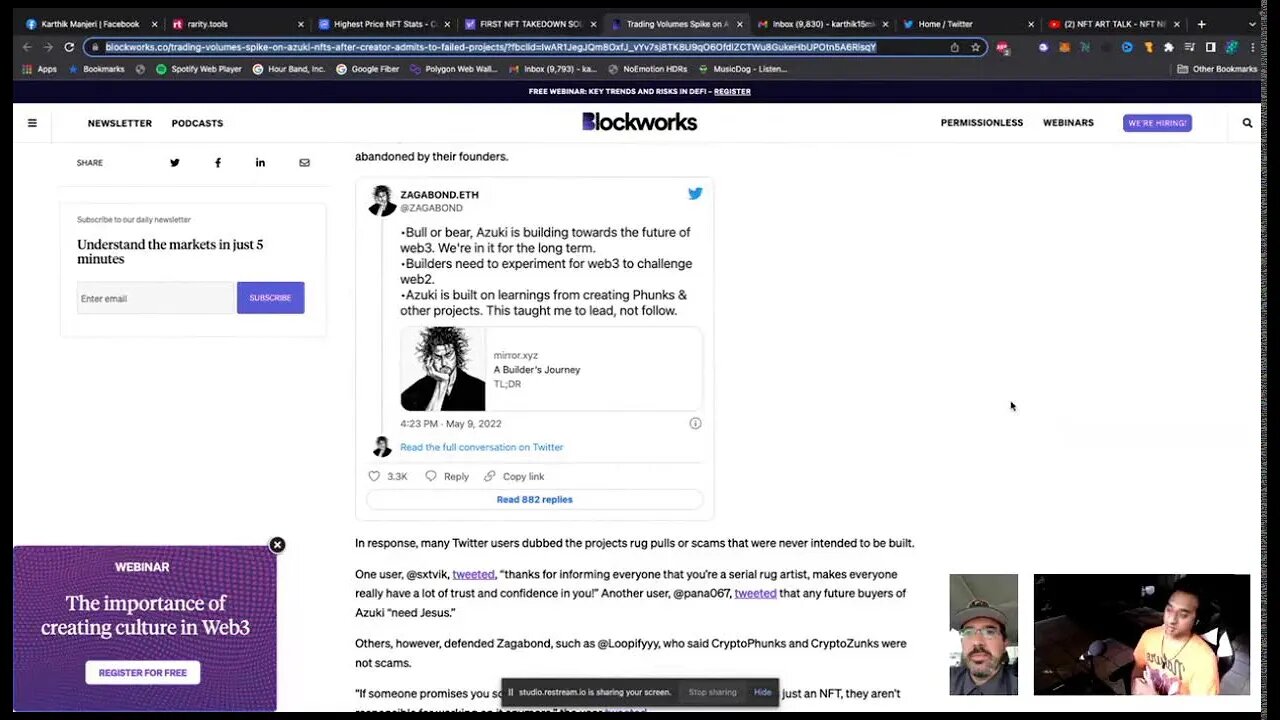Viewport: 1280px width, 720px height.
Task: Share article on LinkedIn icon
Action: pos(260,162)
